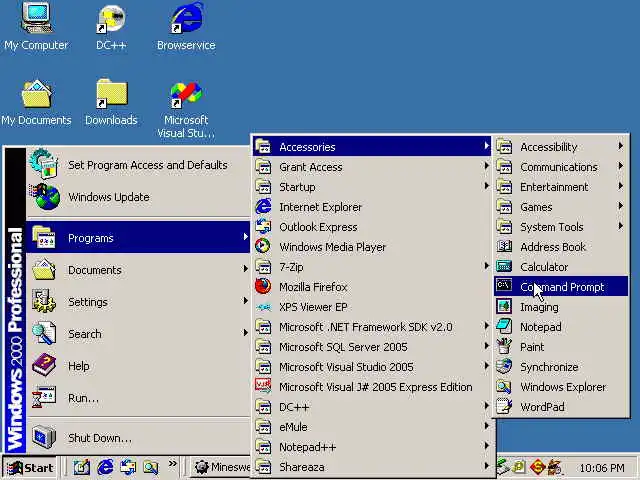Select the Accessories folder entry

coord(372,147)
